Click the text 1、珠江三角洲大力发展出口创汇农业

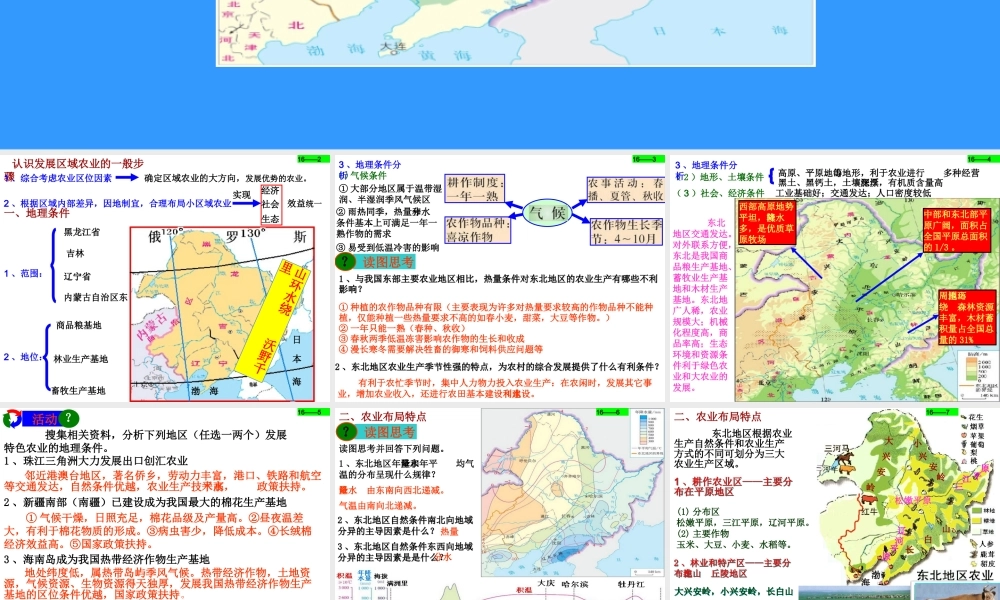click(x=96, y=460)
